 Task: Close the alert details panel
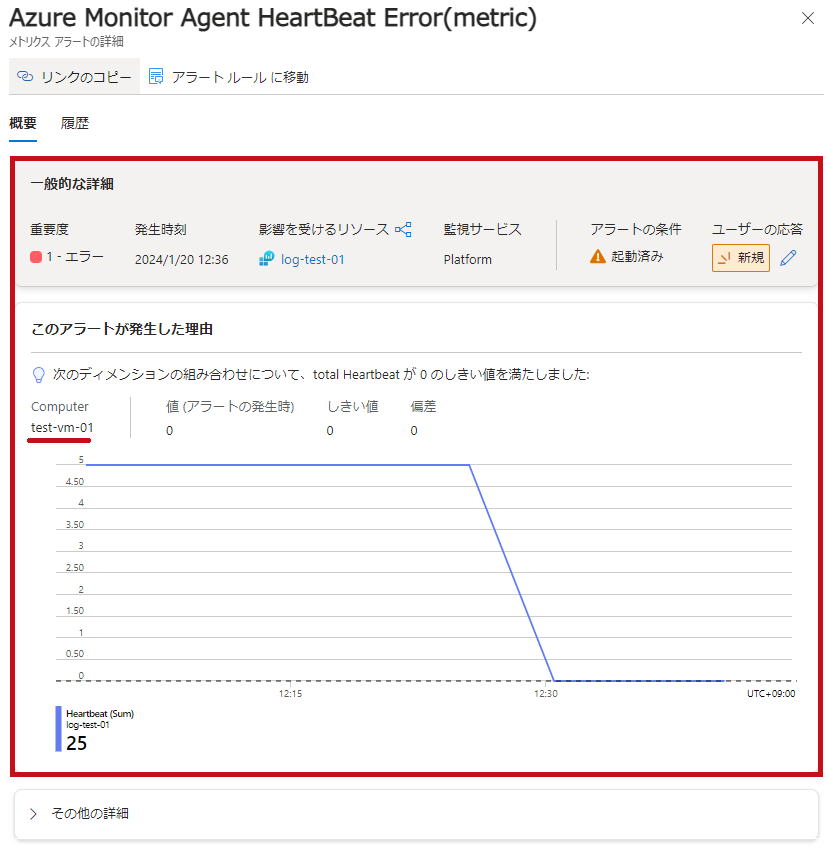click(807, 18)
